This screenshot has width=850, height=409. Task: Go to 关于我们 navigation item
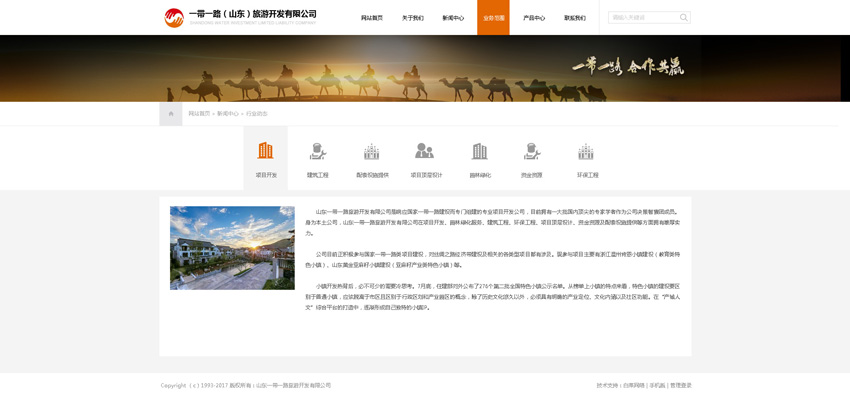412,18
